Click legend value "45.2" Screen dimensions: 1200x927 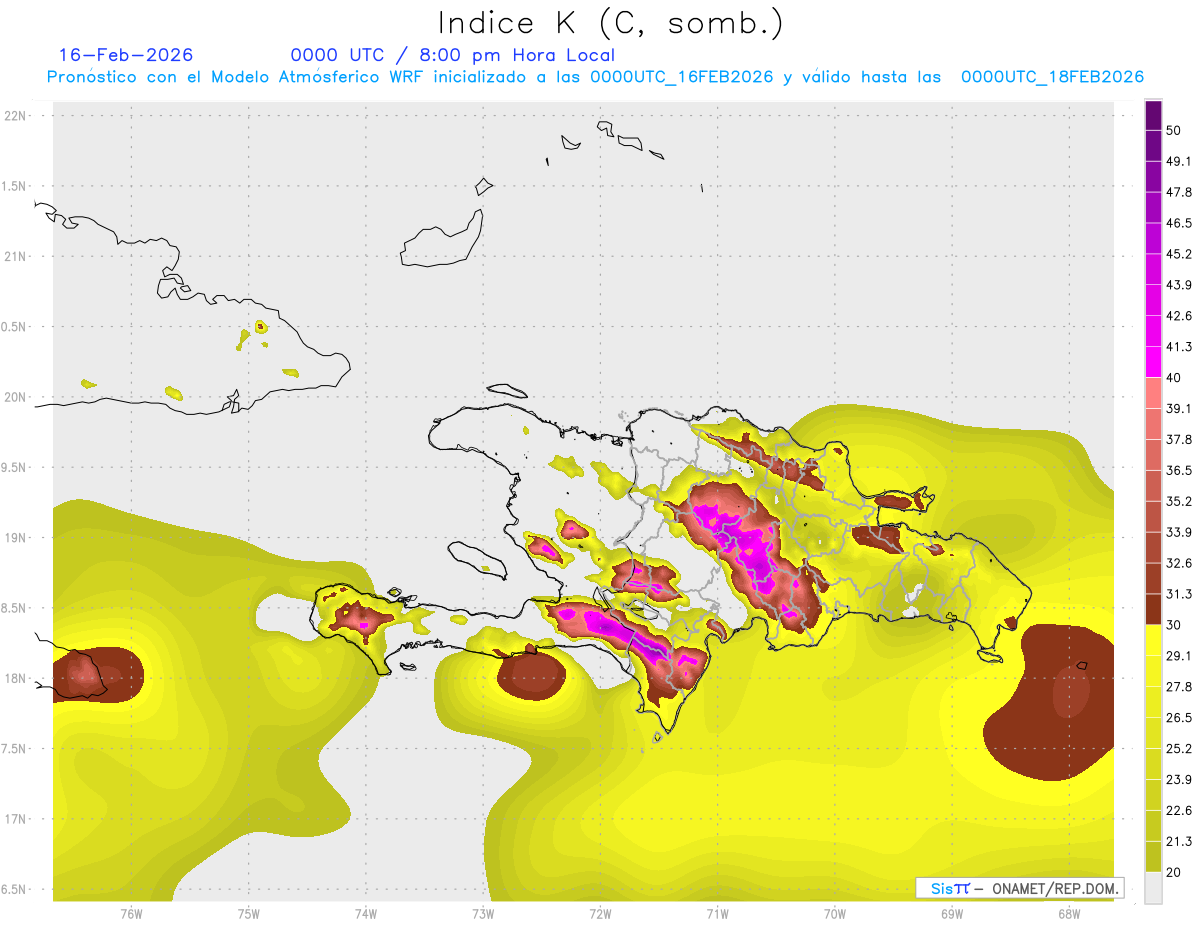pyautogui.click(x=1179, y=254)
